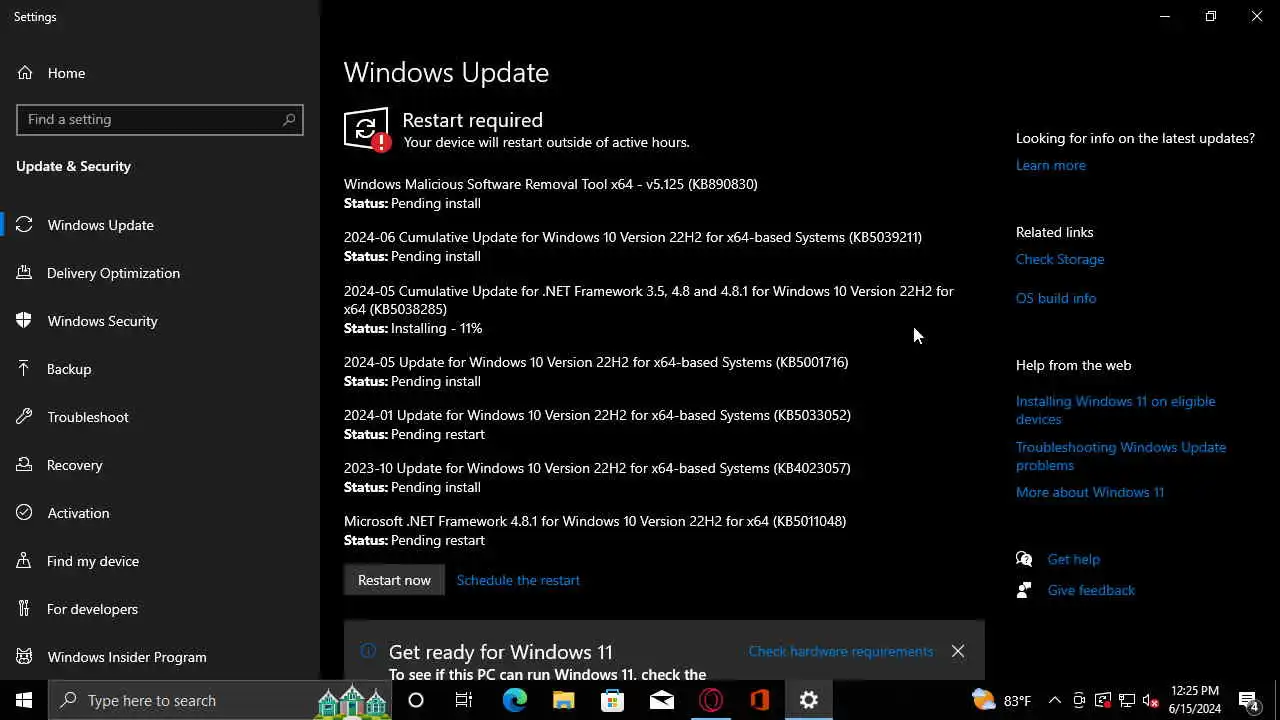Open Learn more link
Screen dimensions: 1280x720
click(x=1050, y=165)
